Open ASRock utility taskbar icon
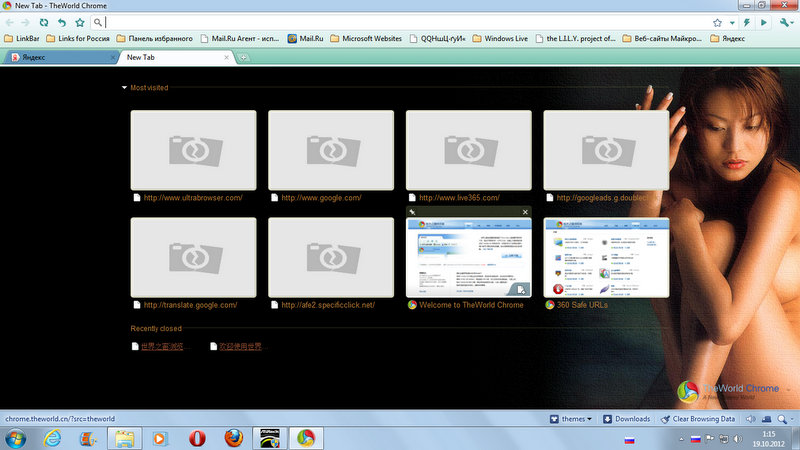The height and width of the screenshot is (450, 800). point(270,439)
